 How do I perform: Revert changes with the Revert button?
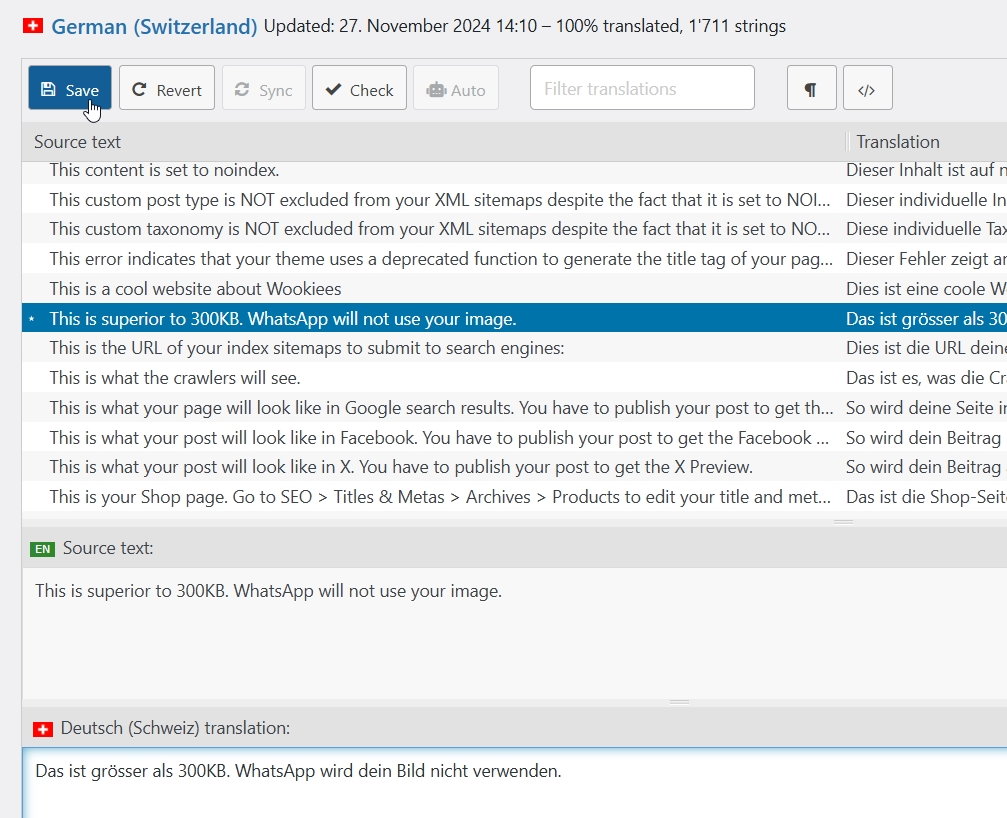(x=166, y=89)
